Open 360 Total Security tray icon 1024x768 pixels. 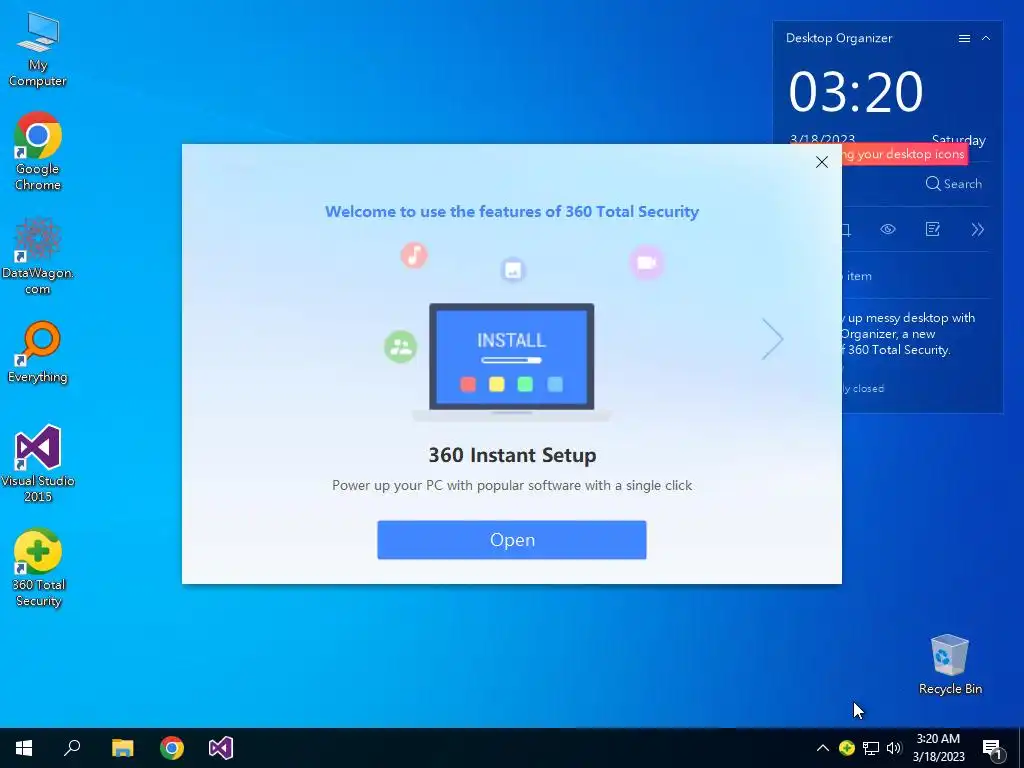pyautogui.click(x=847, y=748)
